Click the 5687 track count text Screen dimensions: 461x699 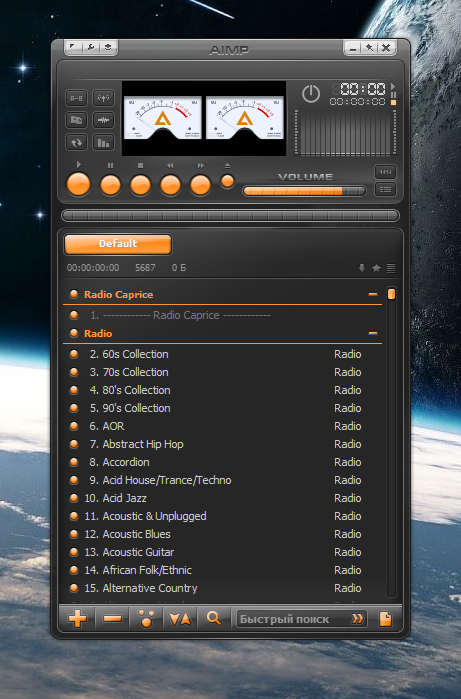coord(145,268)
